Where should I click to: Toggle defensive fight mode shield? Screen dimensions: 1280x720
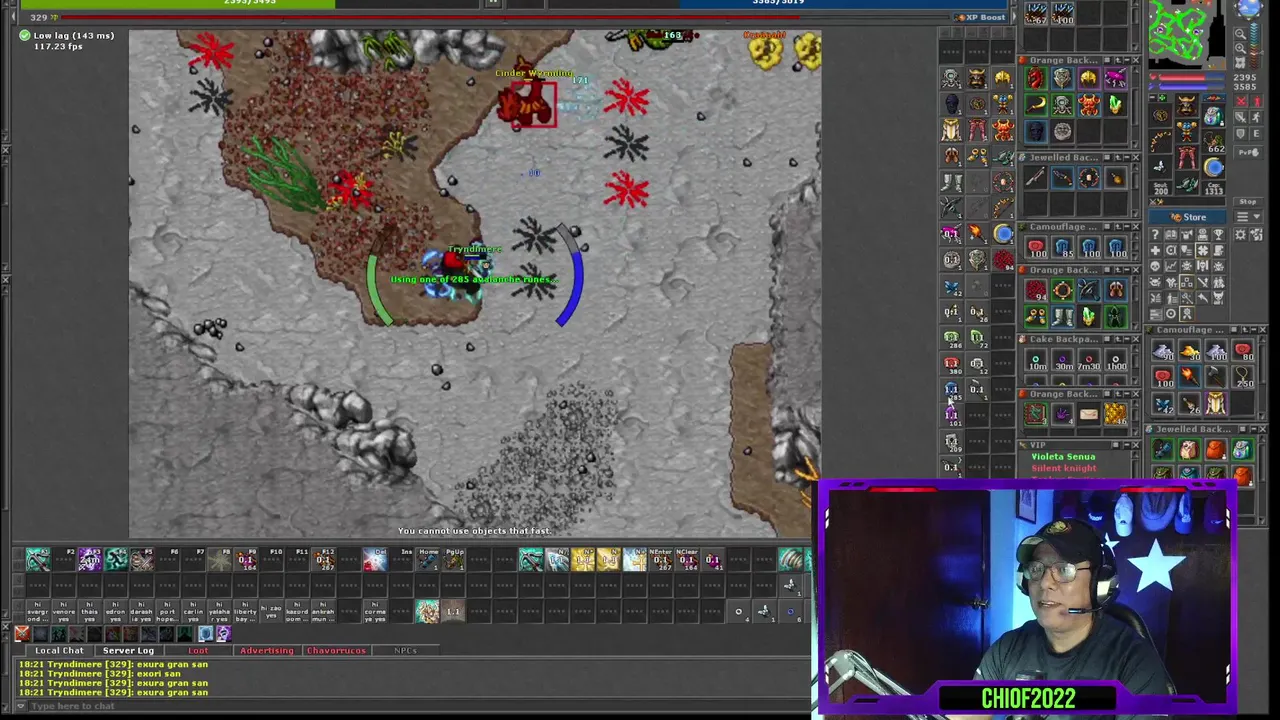point(1241,134)
